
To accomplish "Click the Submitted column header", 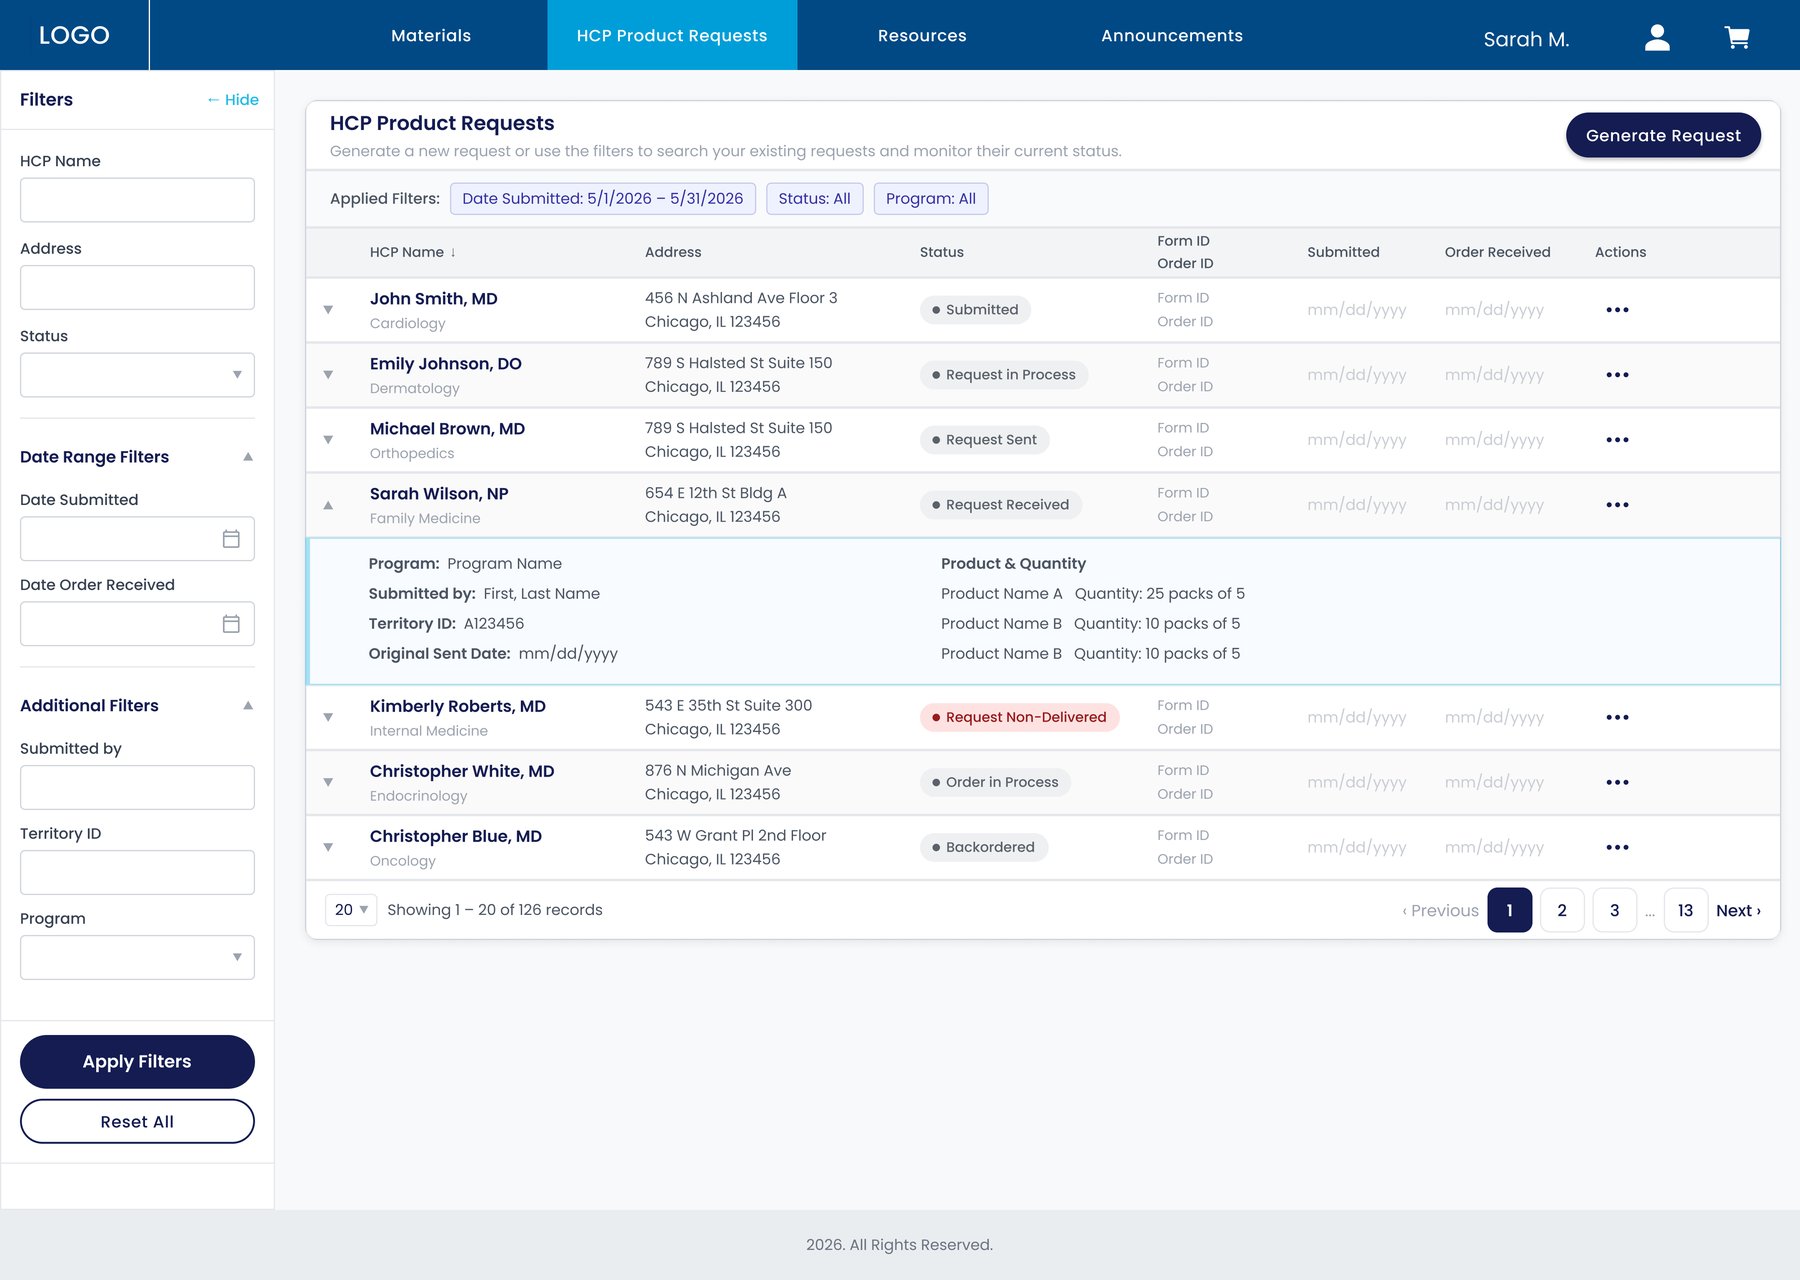I will [1343, 252].
